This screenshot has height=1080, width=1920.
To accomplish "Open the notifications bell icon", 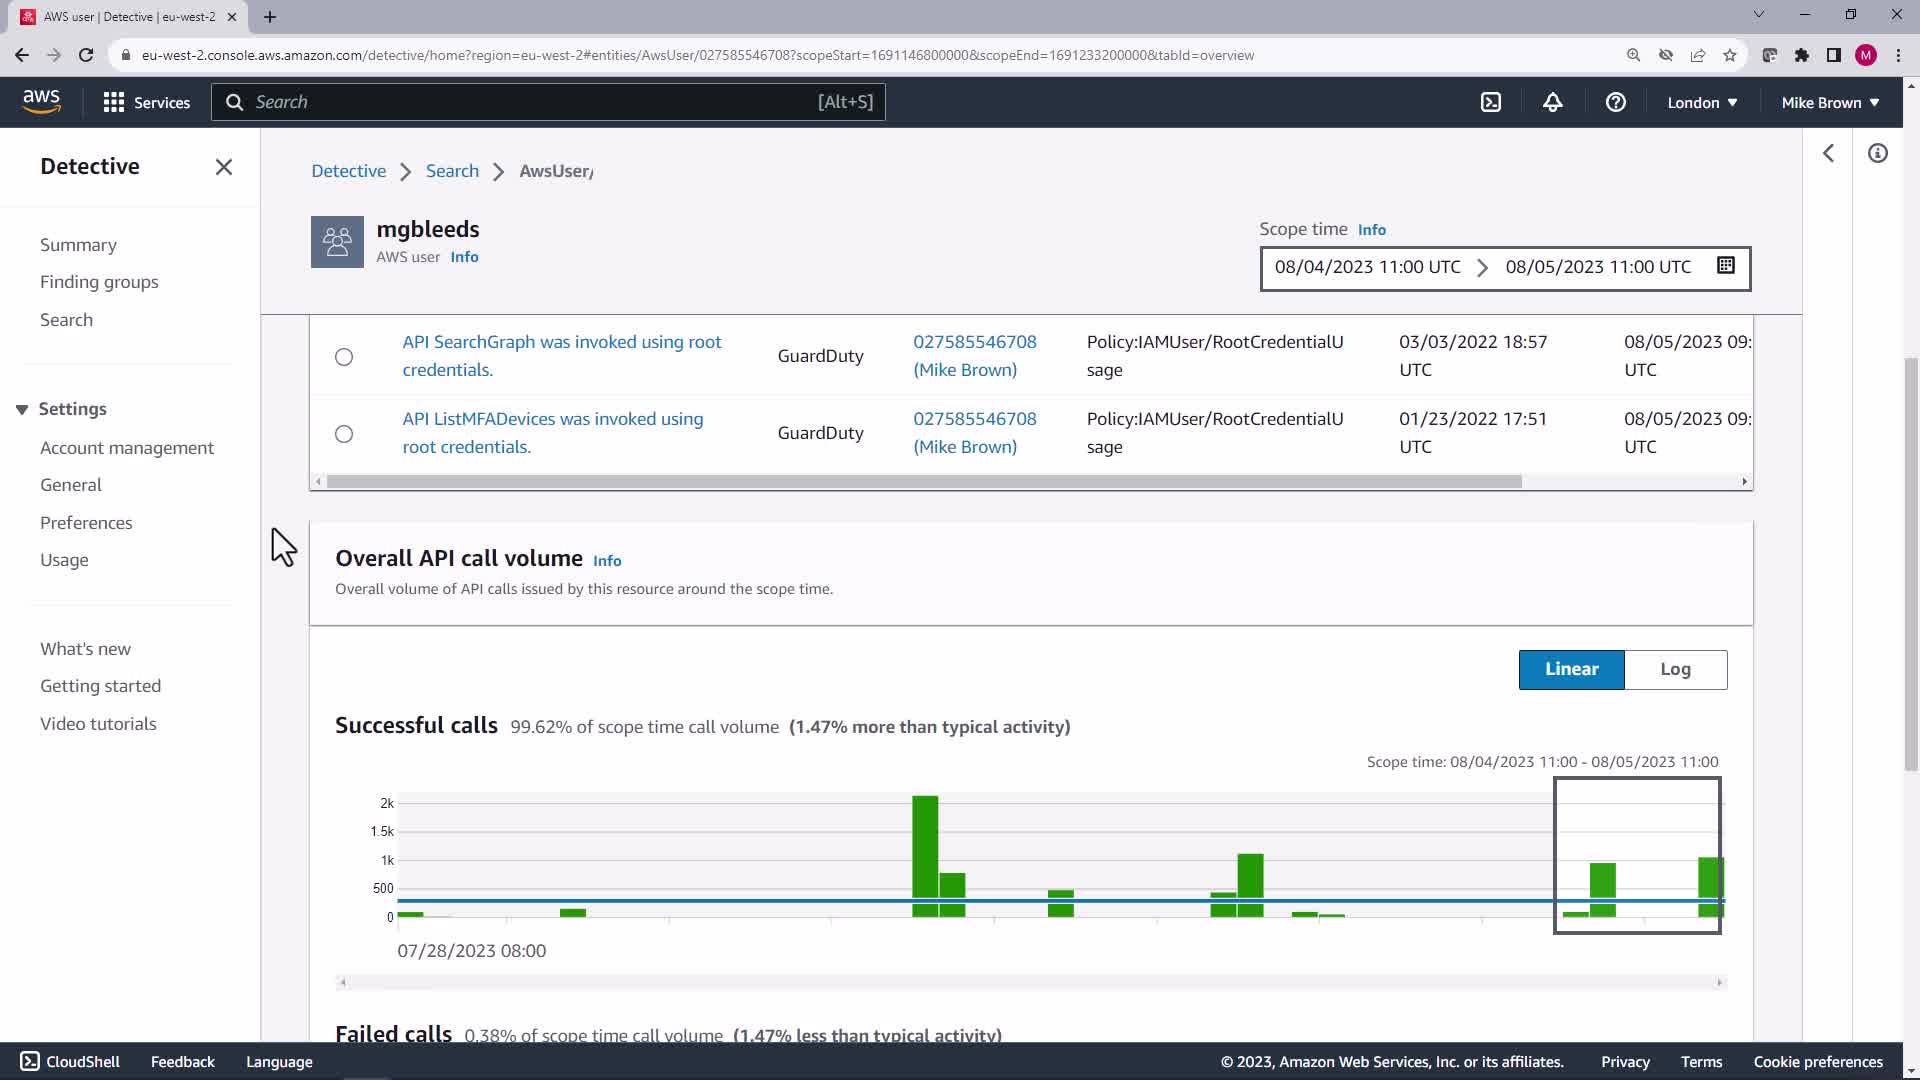I will [1553, 102].
